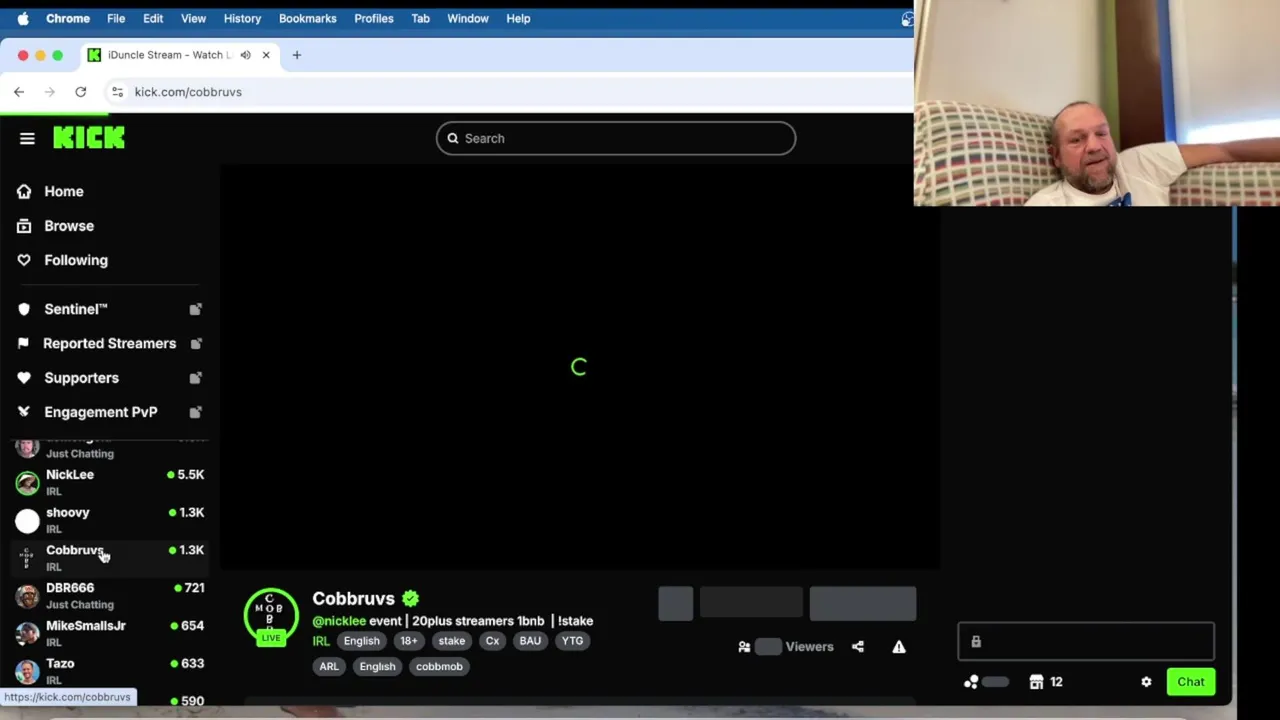Open shoovy channel in sidebar

110,520
